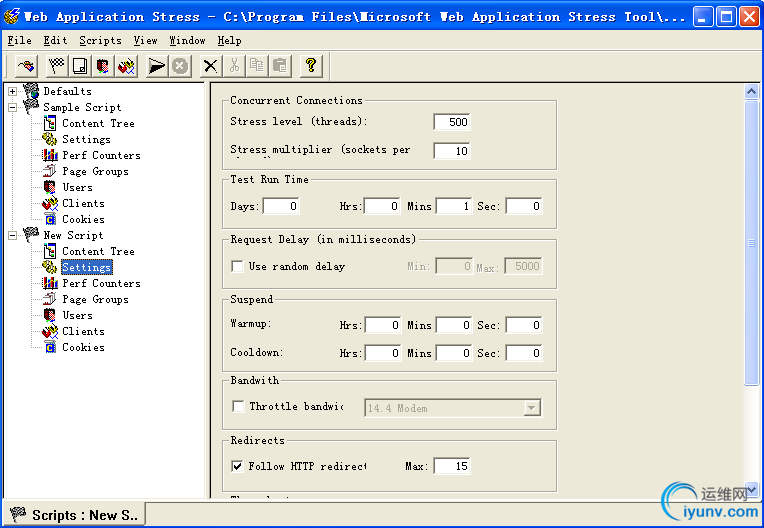Select Clients under New Script

(x=83, y=331)
